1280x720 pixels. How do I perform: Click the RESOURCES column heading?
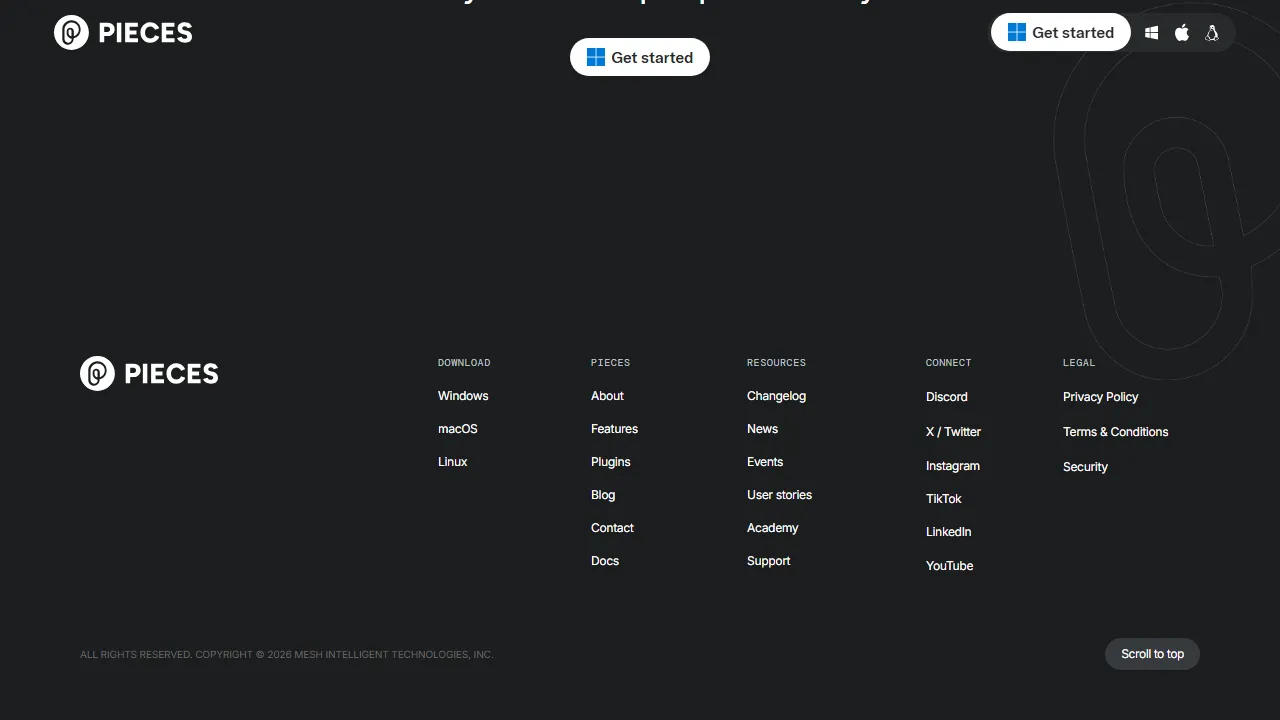[776, 363]
